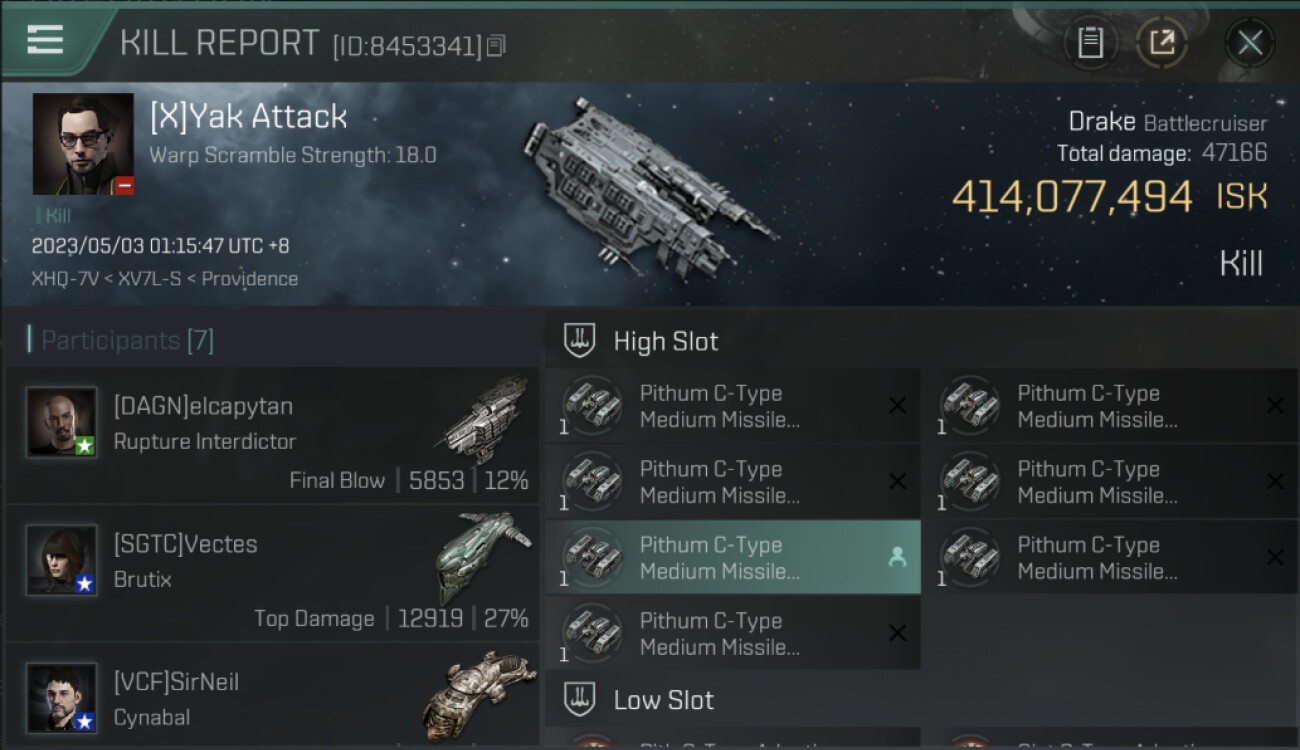Click the person icon on highlighted module
Image resolution: width=1300 pixels, height=750 pixels.
point(897,558)
